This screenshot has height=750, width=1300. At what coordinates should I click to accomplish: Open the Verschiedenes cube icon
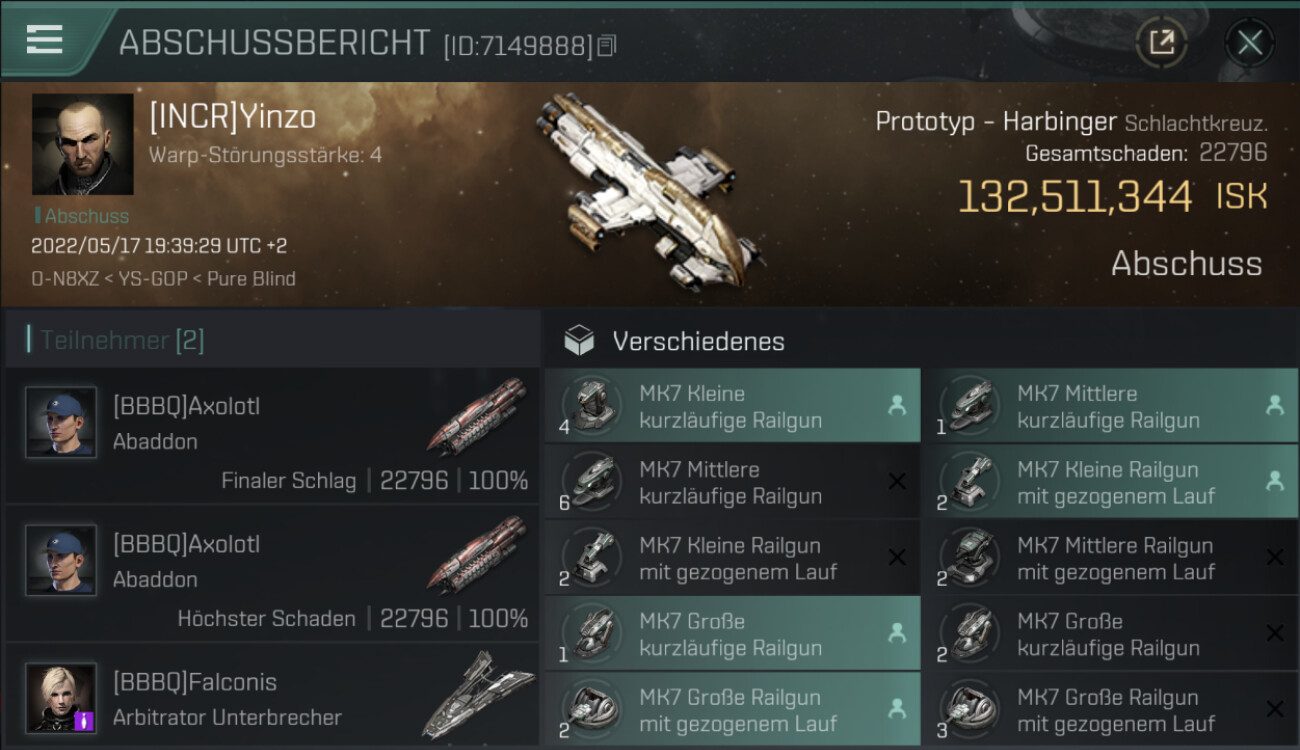579,341
